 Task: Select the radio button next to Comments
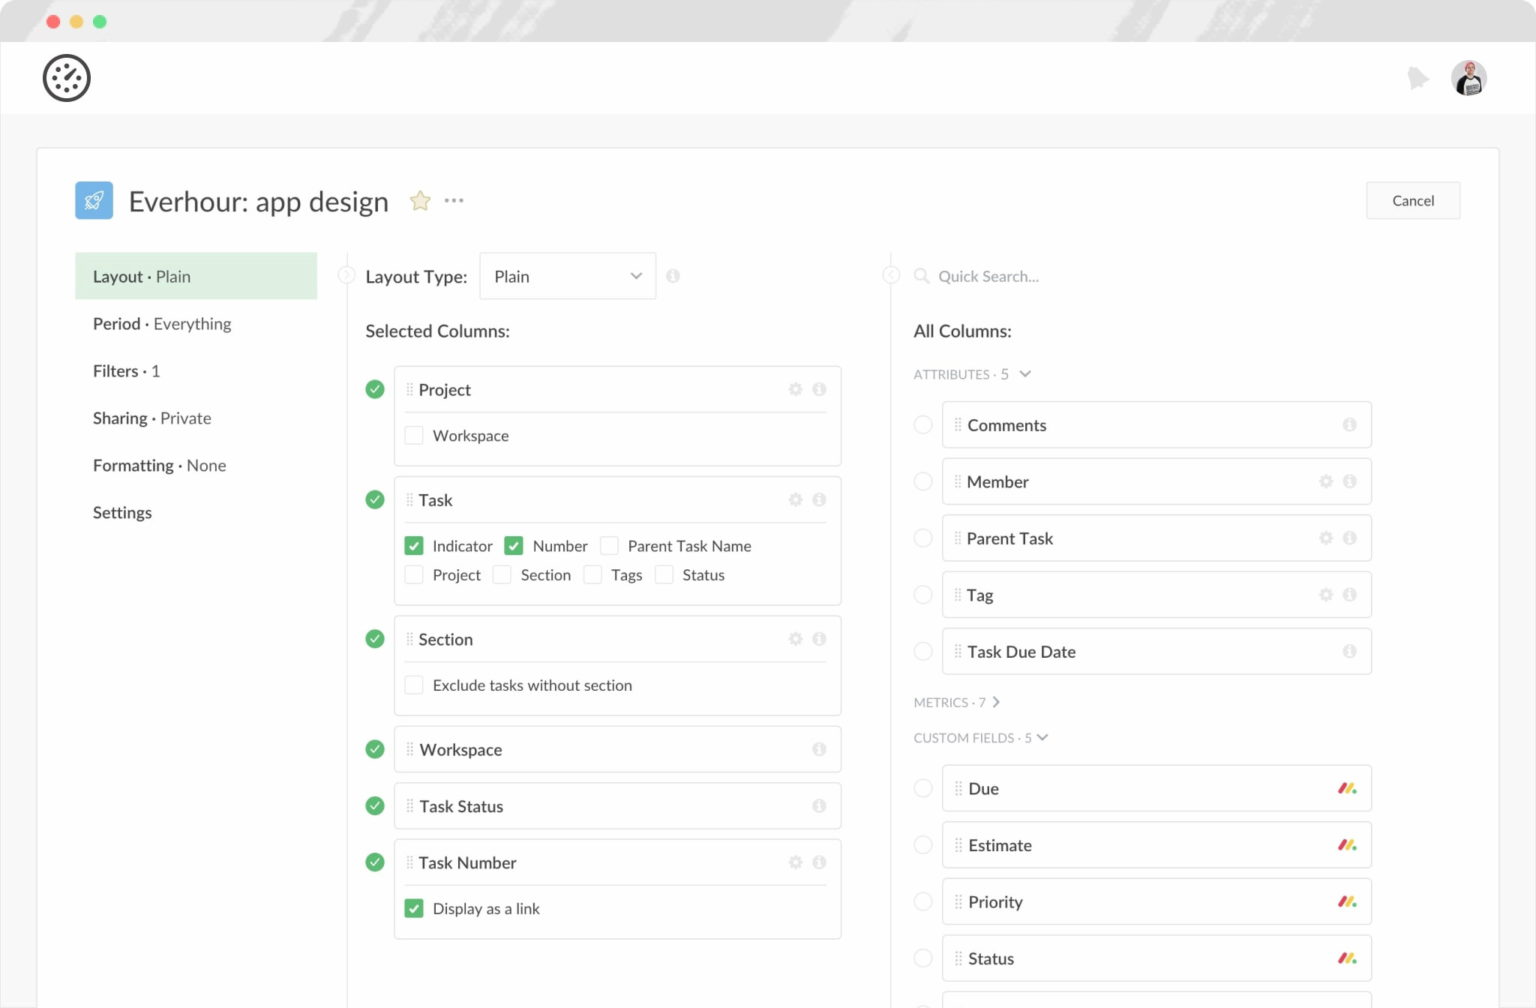922,424
